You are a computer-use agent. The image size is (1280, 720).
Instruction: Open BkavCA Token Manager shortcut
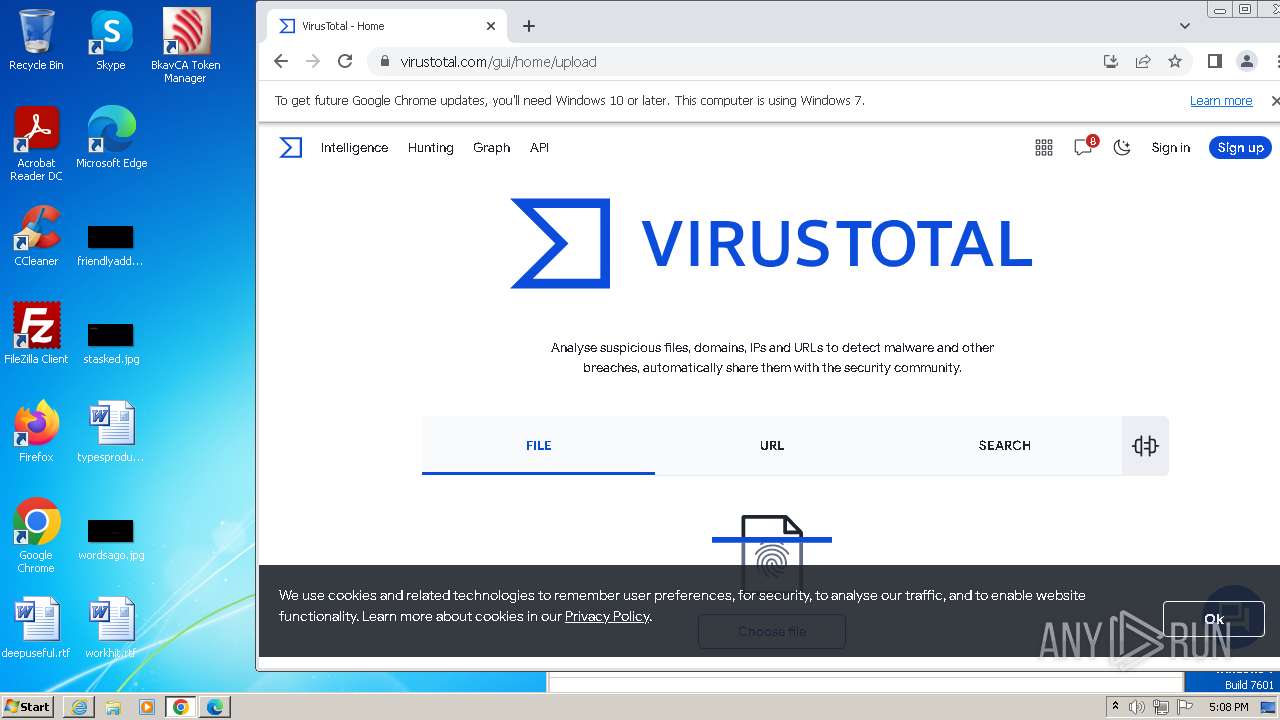point(185,45)
